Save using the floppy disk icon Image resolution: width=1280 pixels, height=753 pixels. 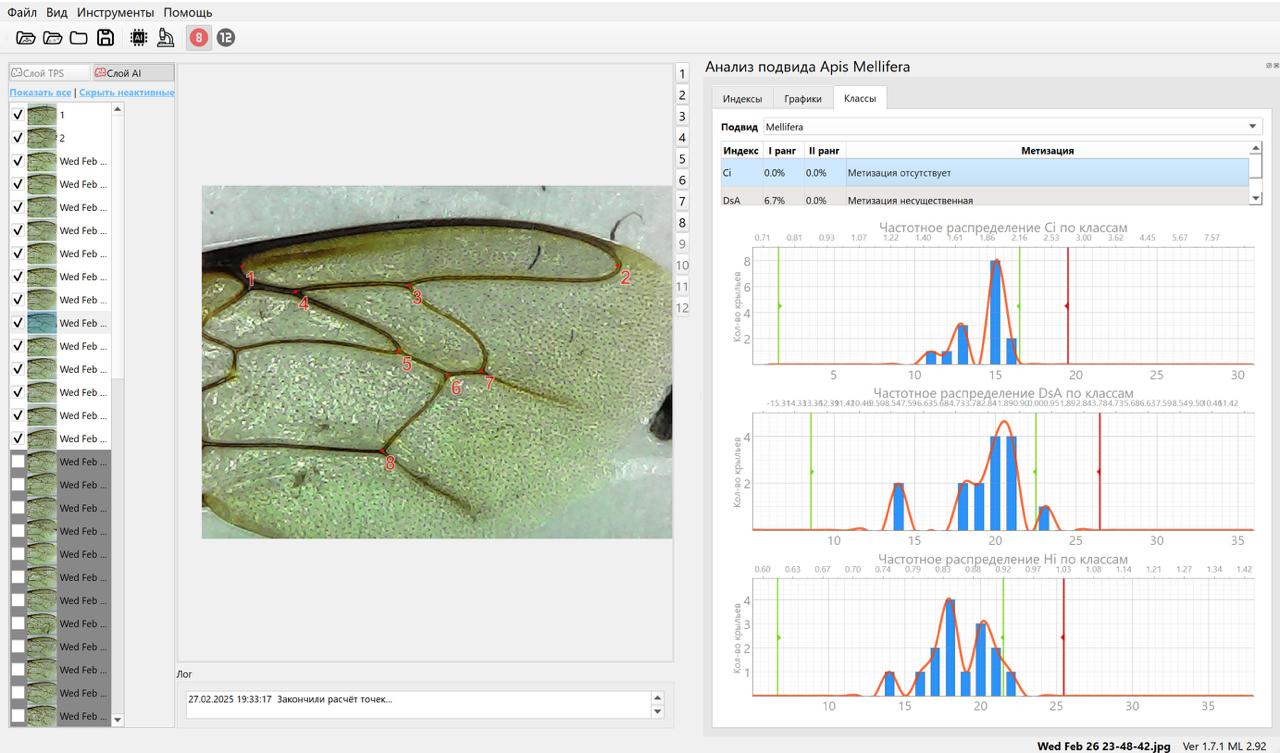coord(105,38)
